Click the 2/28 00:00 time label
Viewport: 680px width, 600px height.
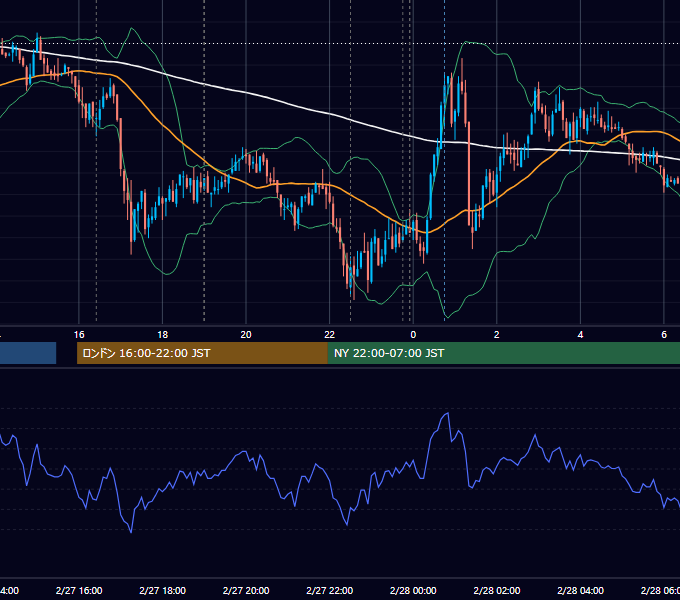coord(413,590)
